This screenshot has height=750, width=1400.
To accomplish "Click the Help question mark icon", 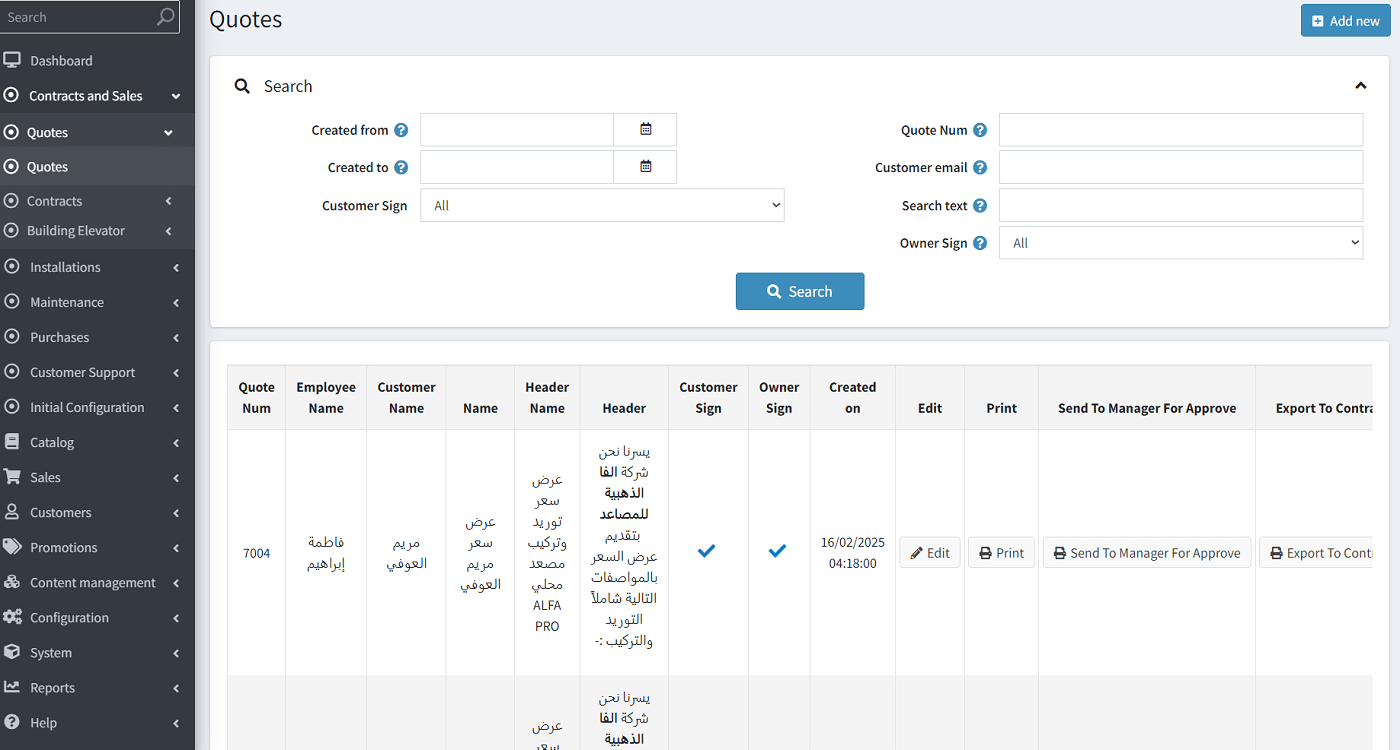I will tap(12, 722).
